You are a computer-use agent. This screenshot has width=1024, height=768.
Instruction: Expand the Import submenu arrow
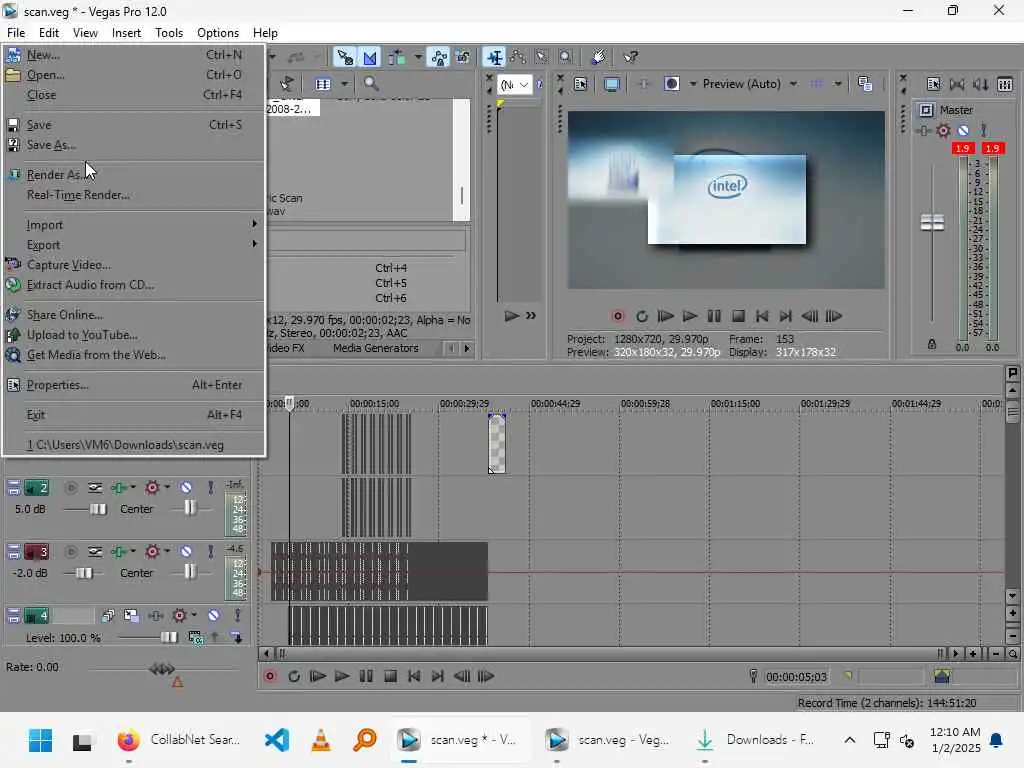[x=254, y=224]
